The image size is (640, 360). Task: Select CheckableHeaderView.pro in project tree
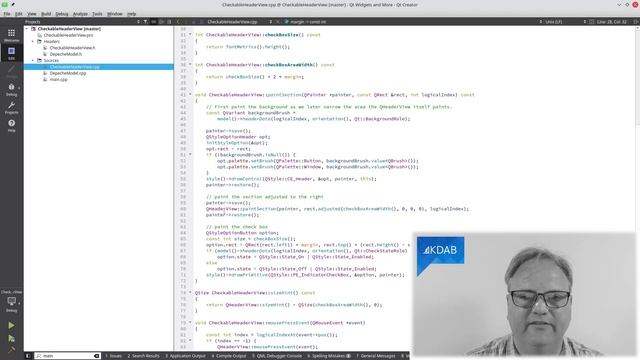68,35
